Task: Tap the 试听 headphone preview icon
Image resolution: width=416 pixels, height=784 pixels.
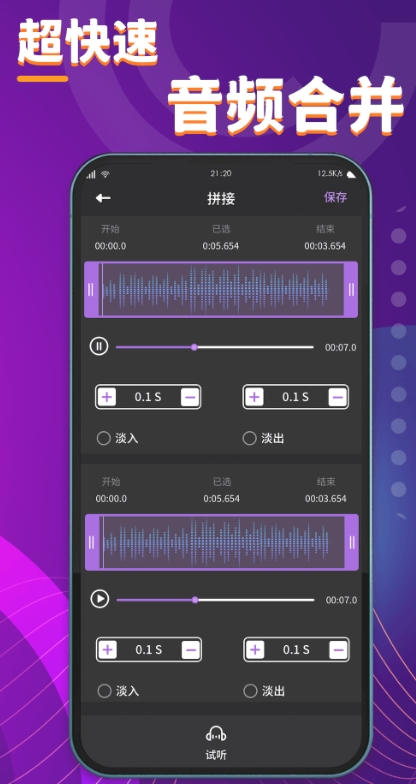Action: coord(216,734)
